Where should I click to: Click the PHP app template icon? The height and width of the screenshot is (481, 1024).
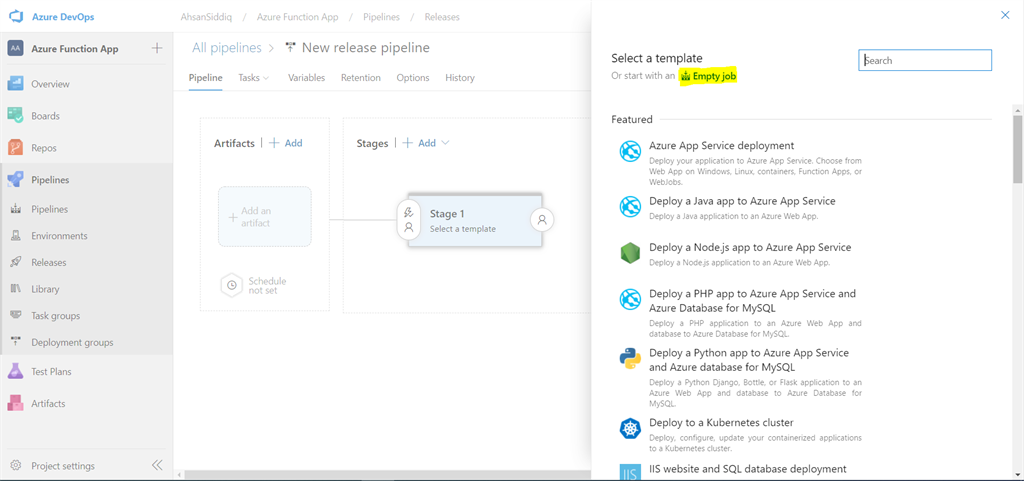630,300
